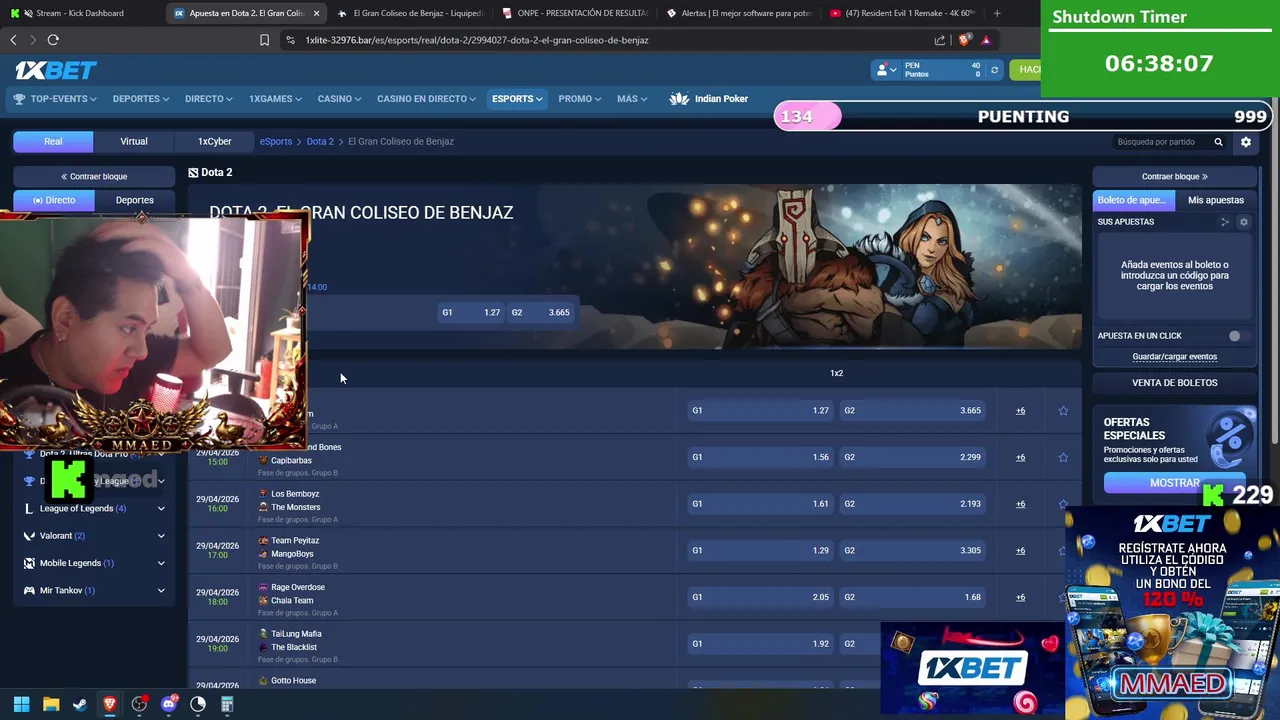Expand League of Legends in sidebar

click(x=161, y=508)
